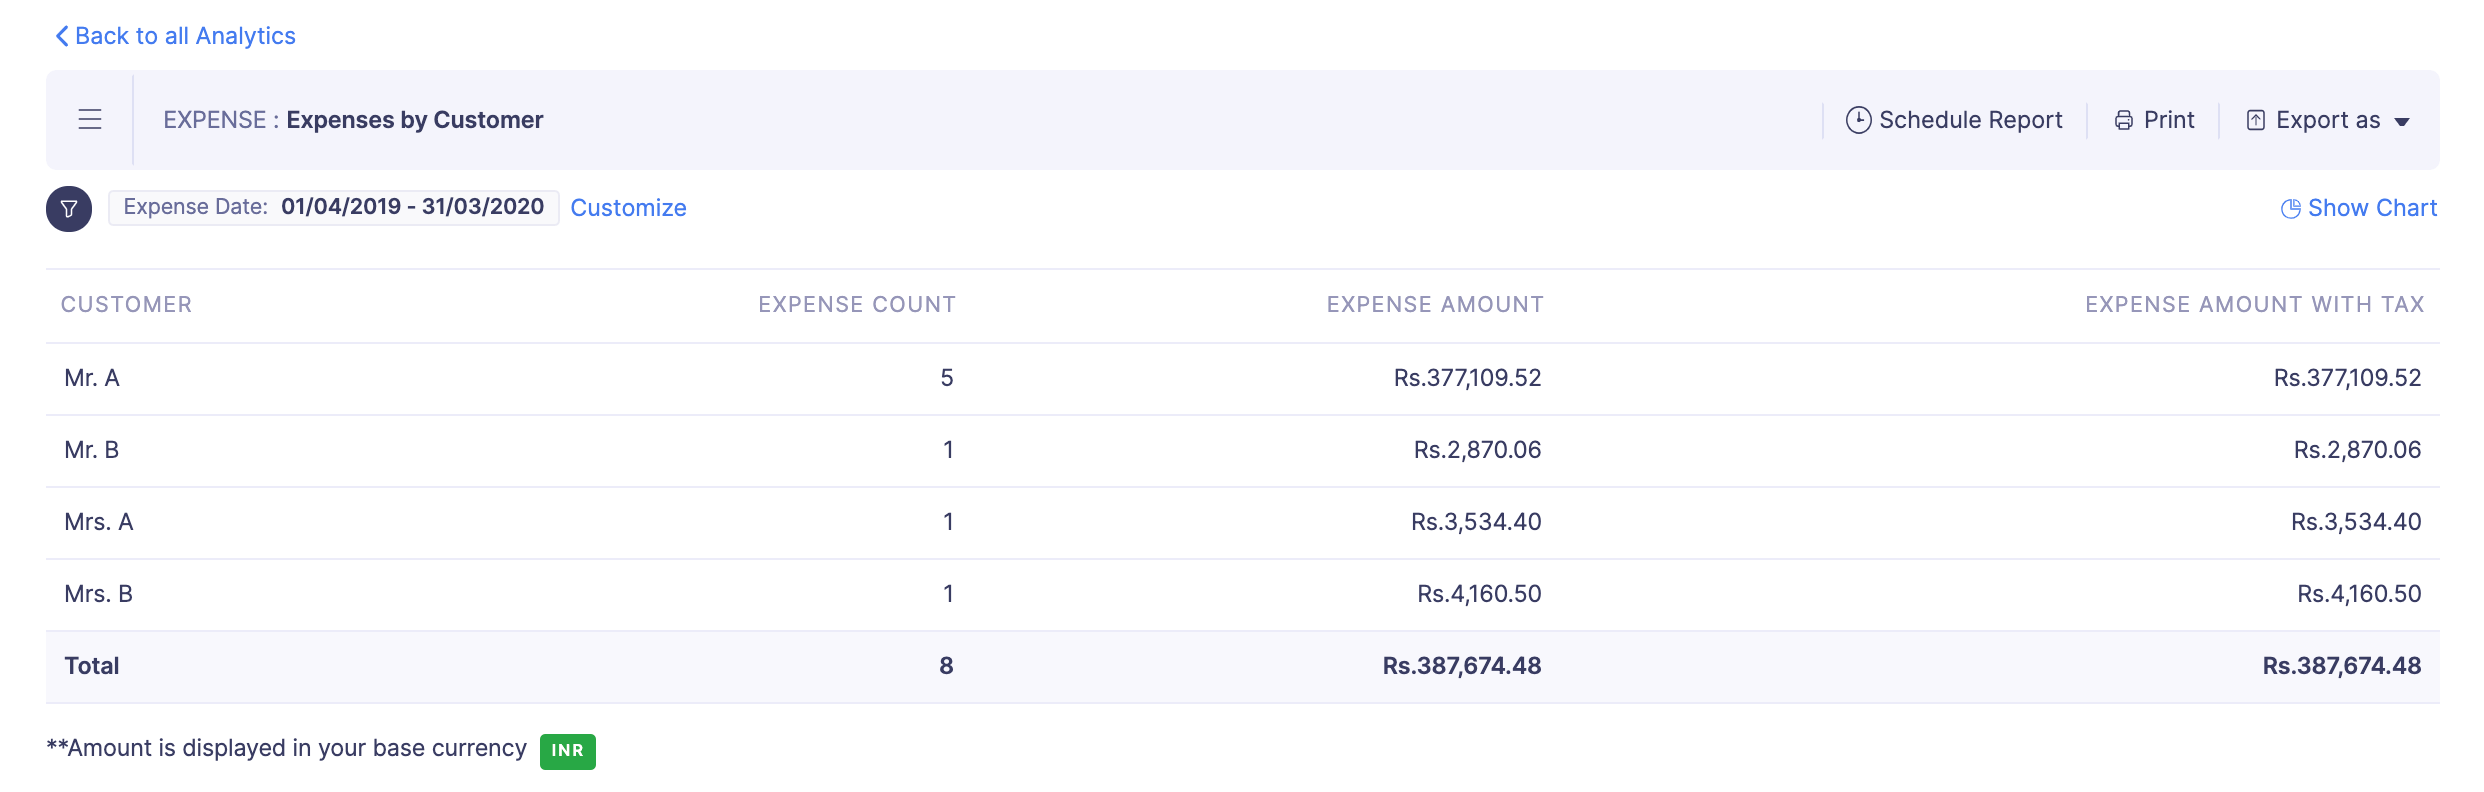Screen dimensions: 2484x792
Task: Open the Customize link
Action: tap(628, 208)
